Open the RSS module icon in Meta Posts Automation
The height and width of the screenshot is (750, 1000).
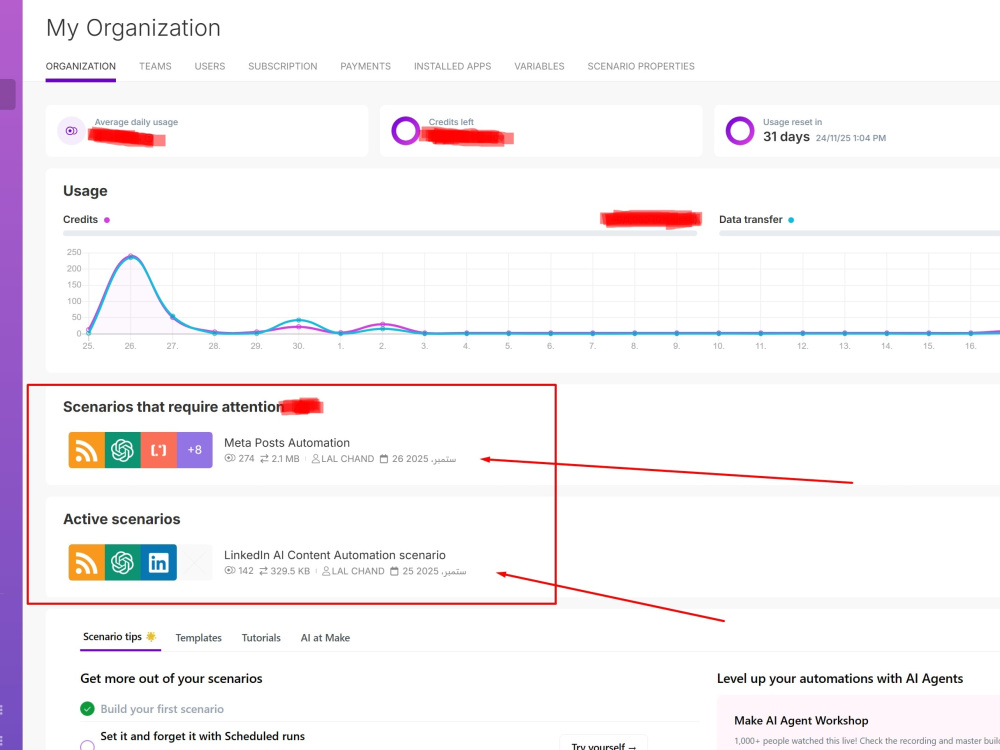click(x=87, y=450)
